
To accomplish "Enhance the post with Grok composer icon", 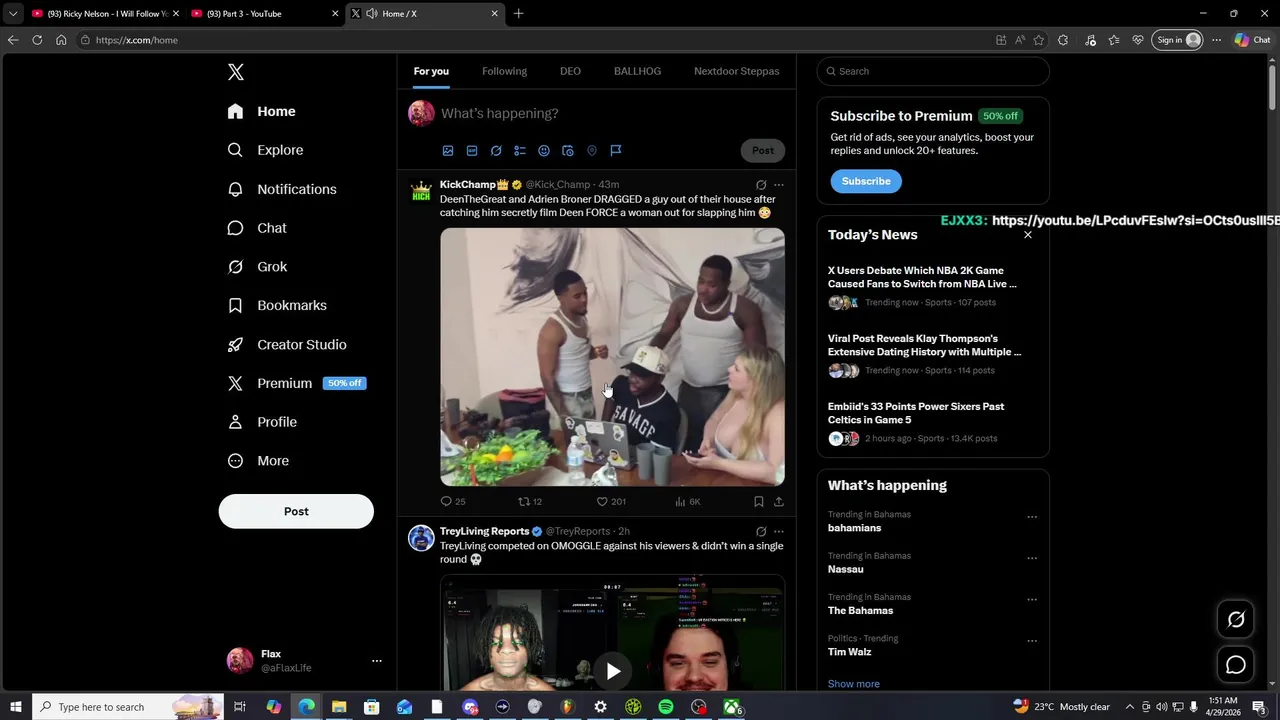I will [496, 151].
